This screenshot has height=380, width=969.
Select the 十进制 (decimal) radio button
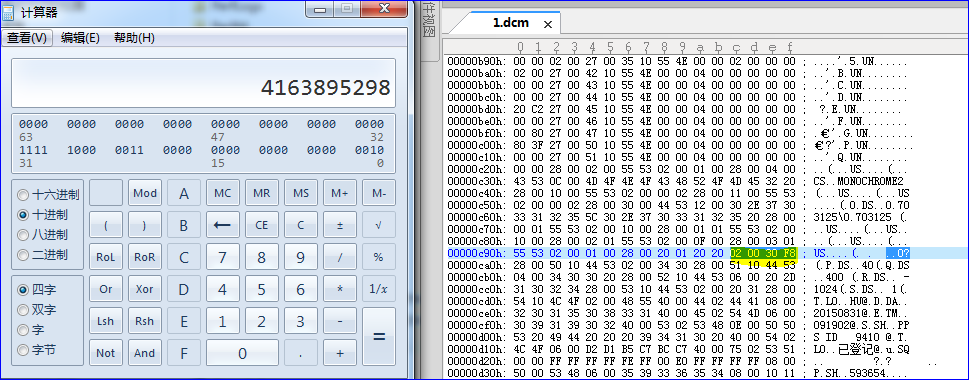click(x=23, y=215)
